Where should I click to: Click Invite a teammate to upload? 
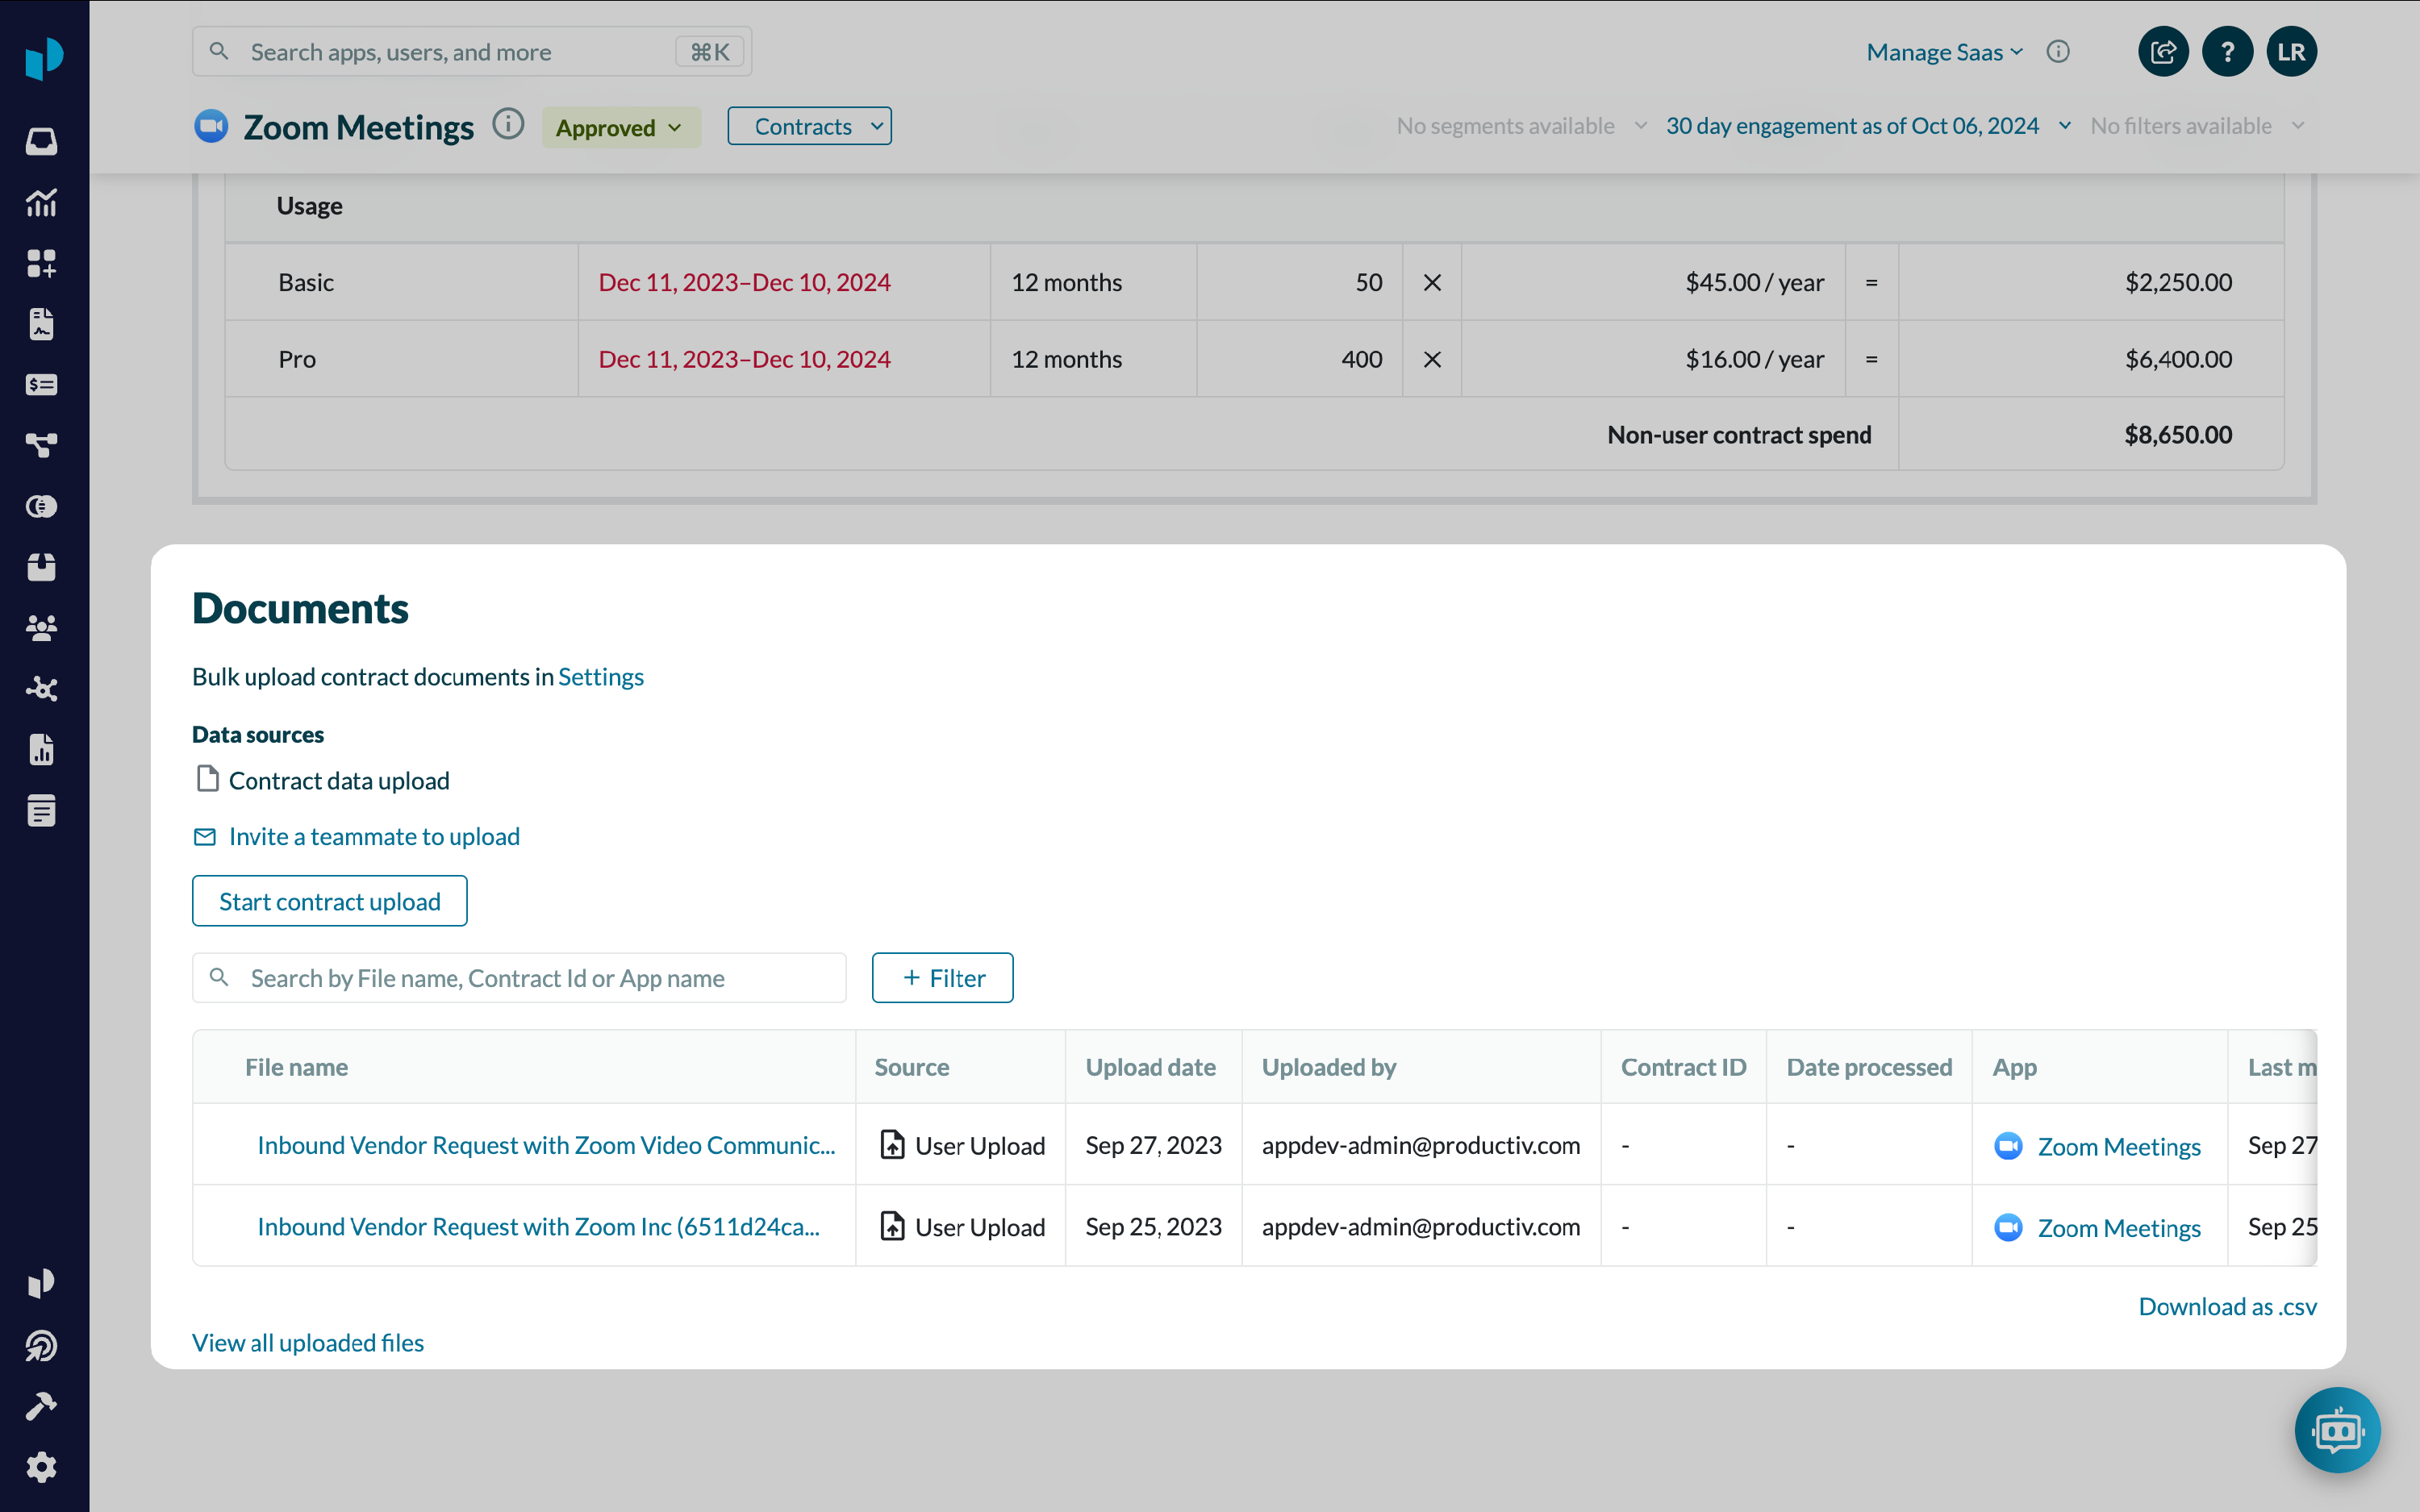(x=374, y=836)
